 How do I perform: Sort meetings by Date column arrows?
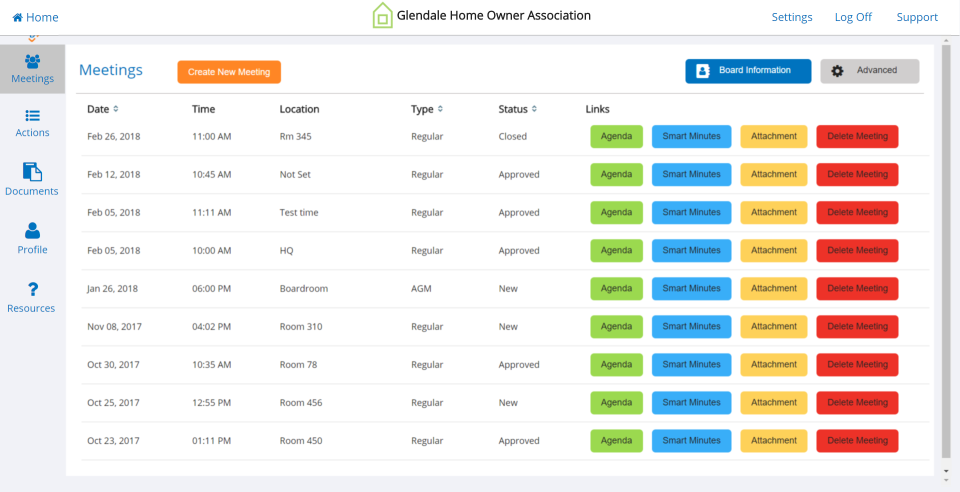[116, 109]
